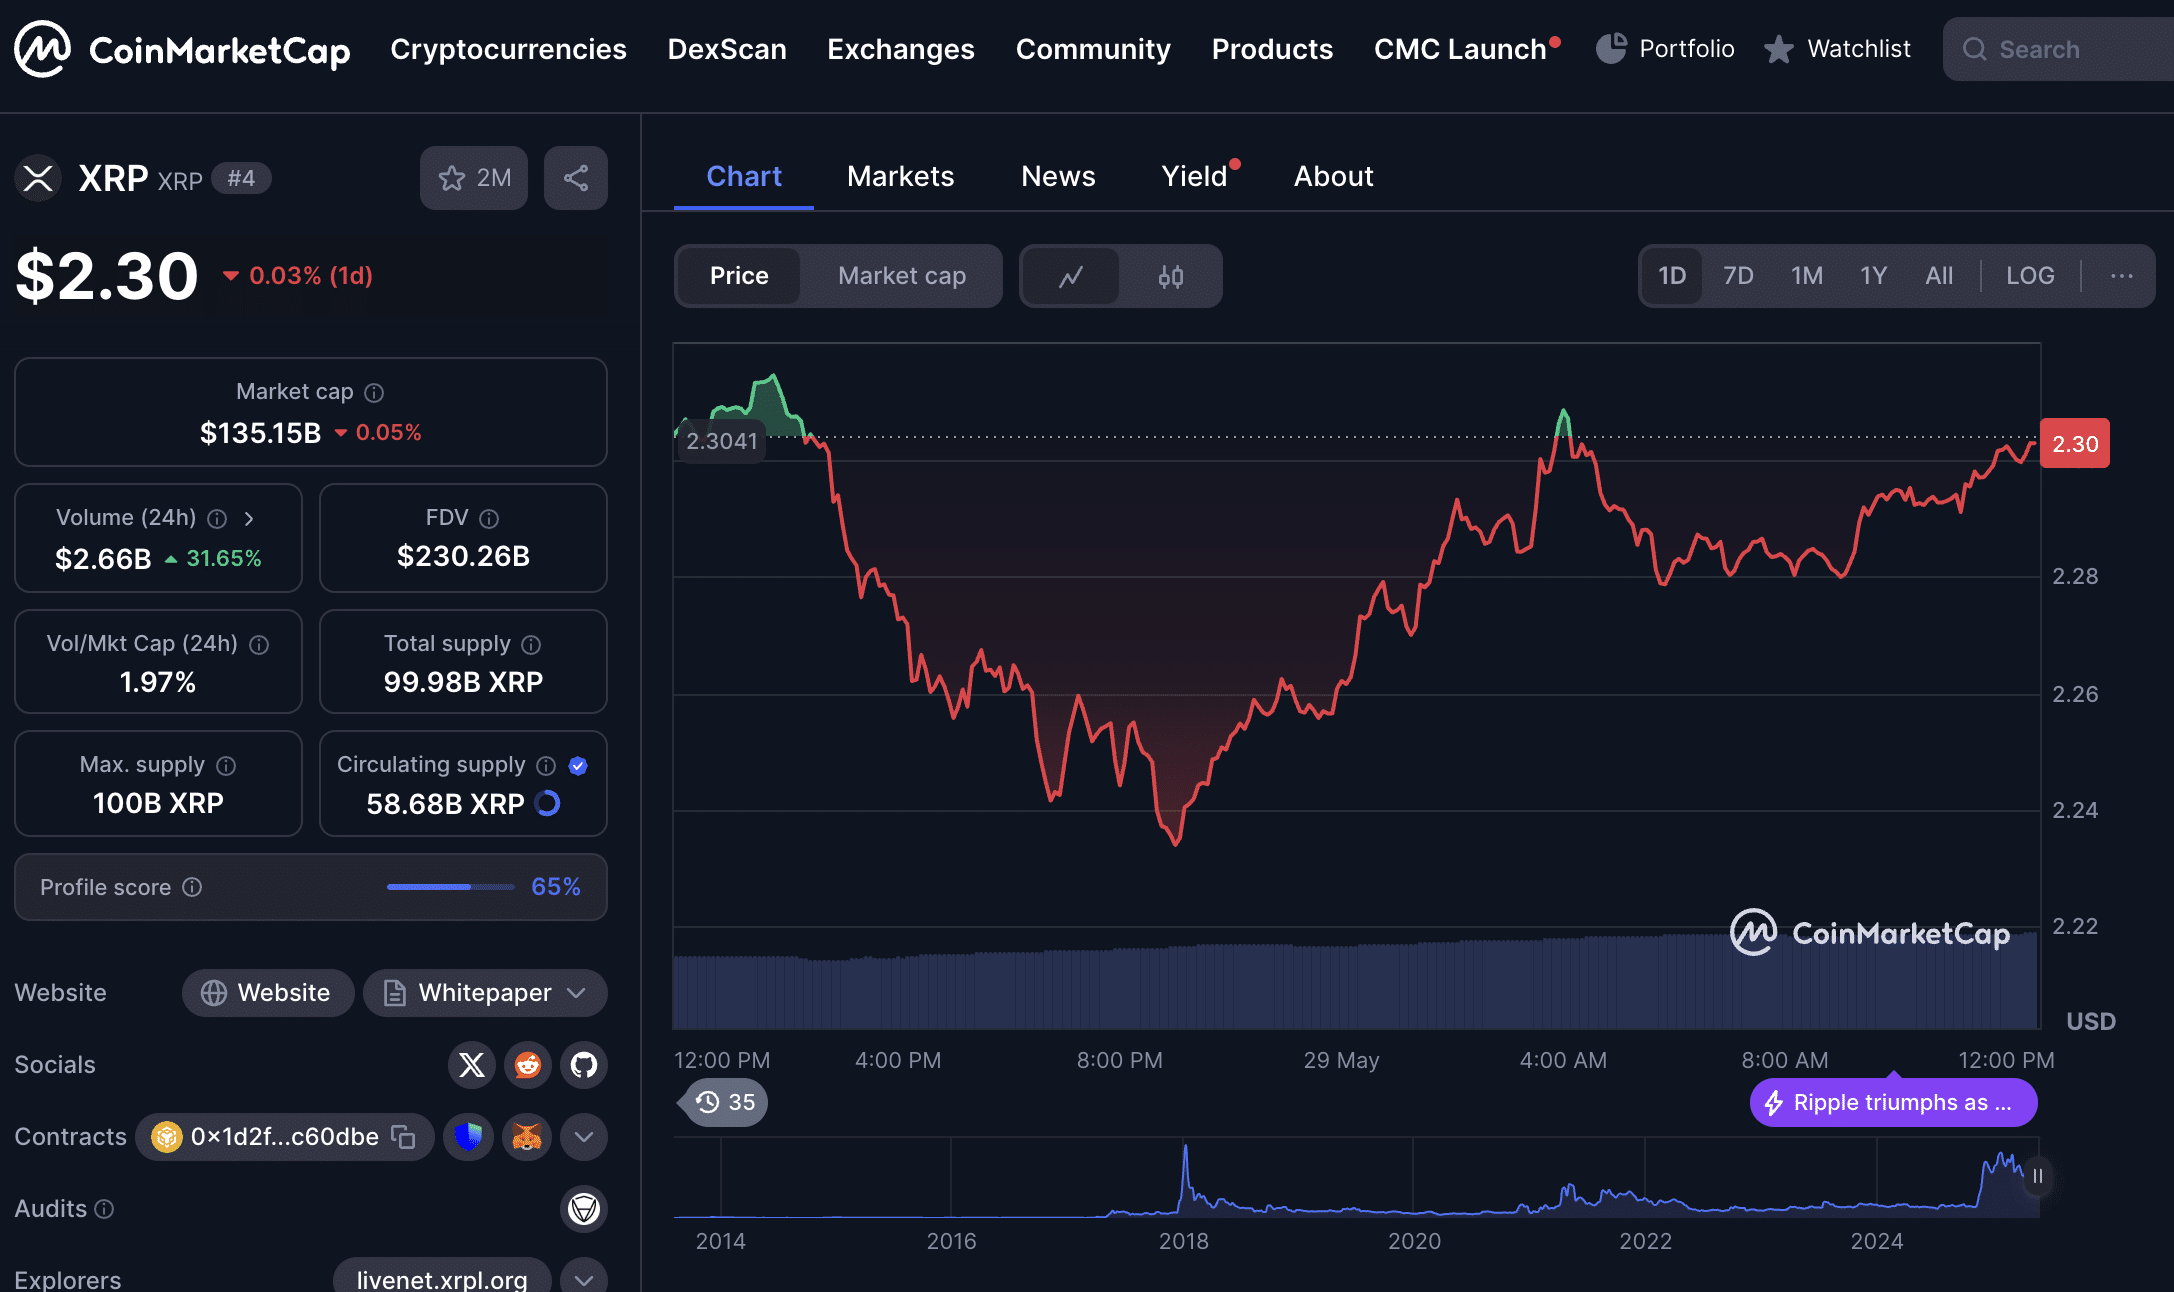2174x1292 pixels.
Task: Click the 2.30 current price tag
Action: (2075, 444)
